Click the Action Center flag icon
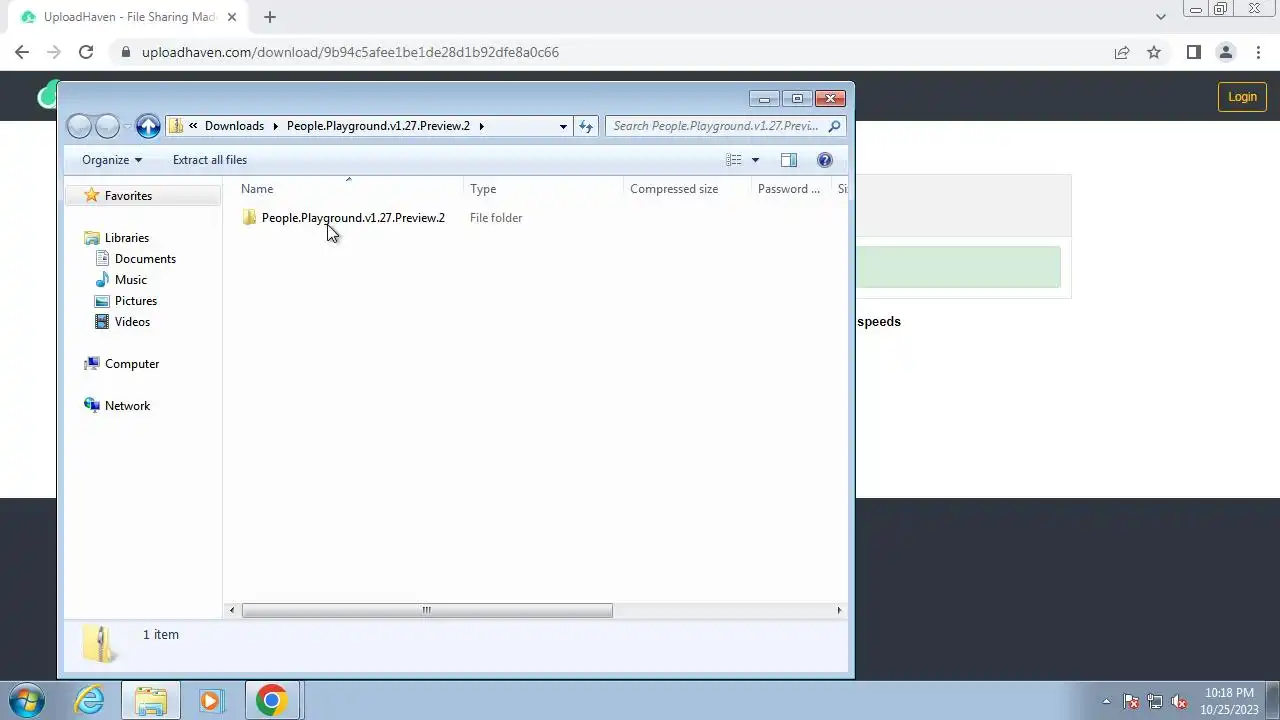The image size is (1280, 720). (x=1131, y=701)
